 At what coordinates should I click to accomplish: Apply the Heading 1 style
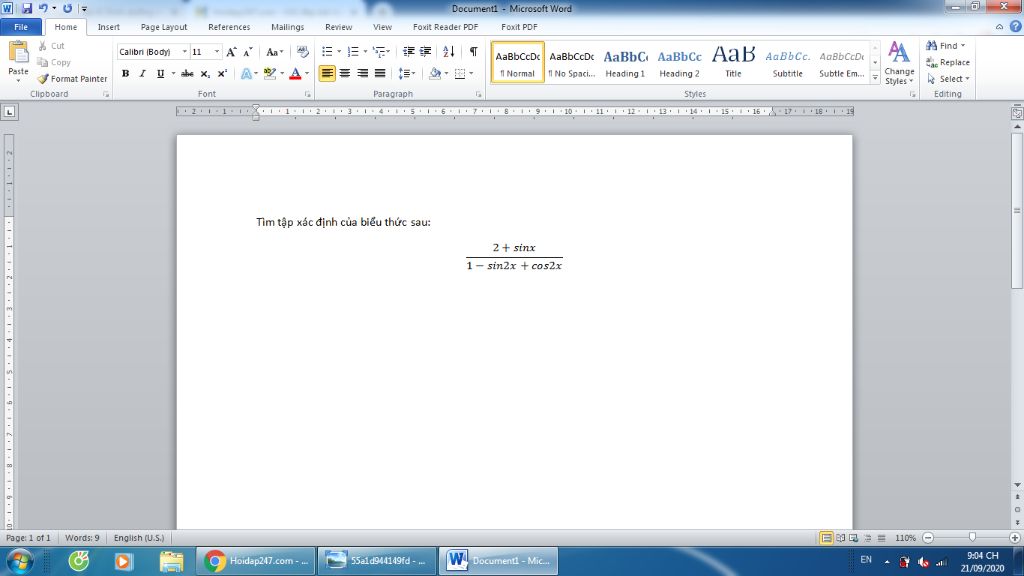click(x=625, y=62)
